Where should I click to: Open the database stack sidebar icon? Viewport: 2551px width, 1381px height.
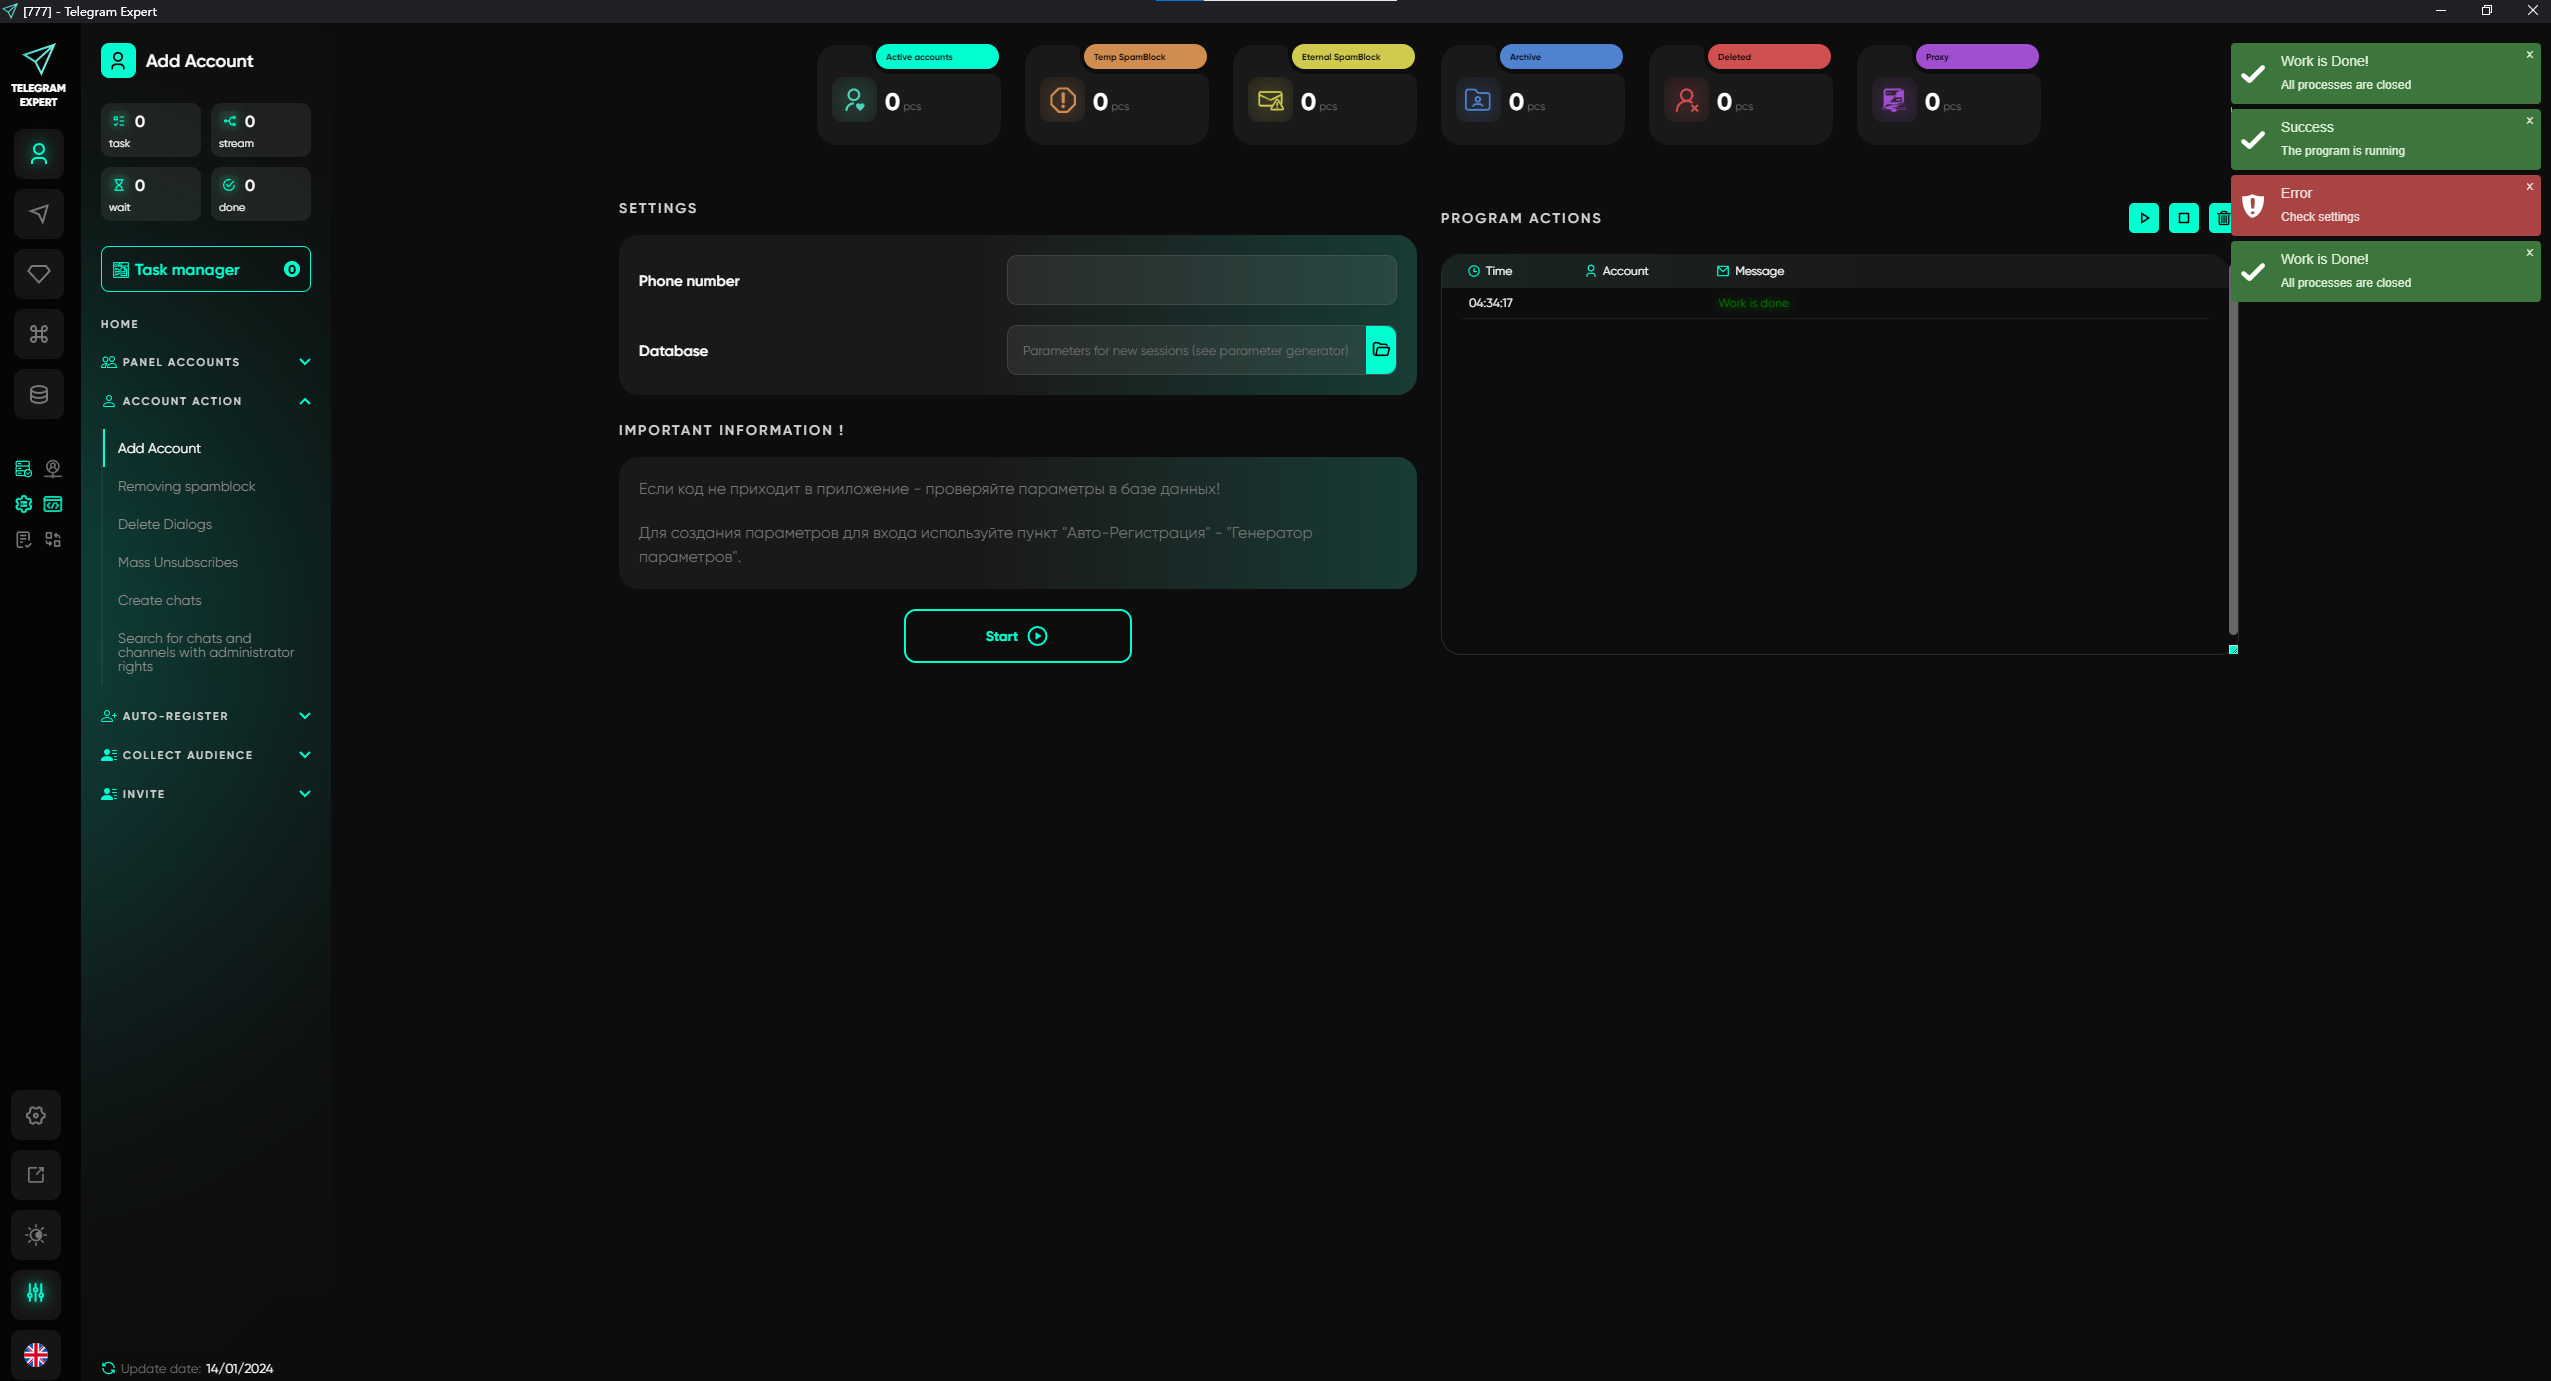39,394
